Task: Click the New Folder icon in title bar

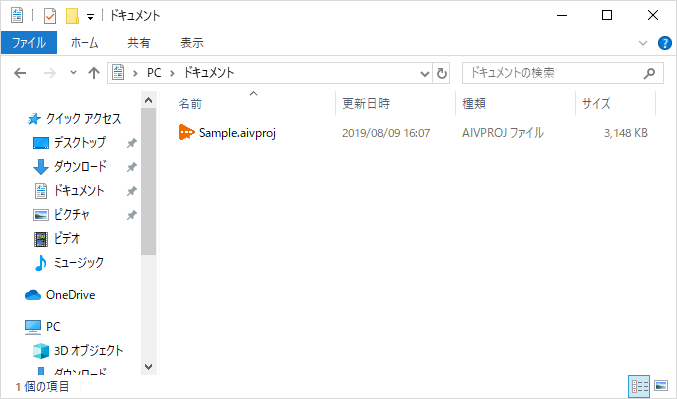Action: click(x=72, y=16)
